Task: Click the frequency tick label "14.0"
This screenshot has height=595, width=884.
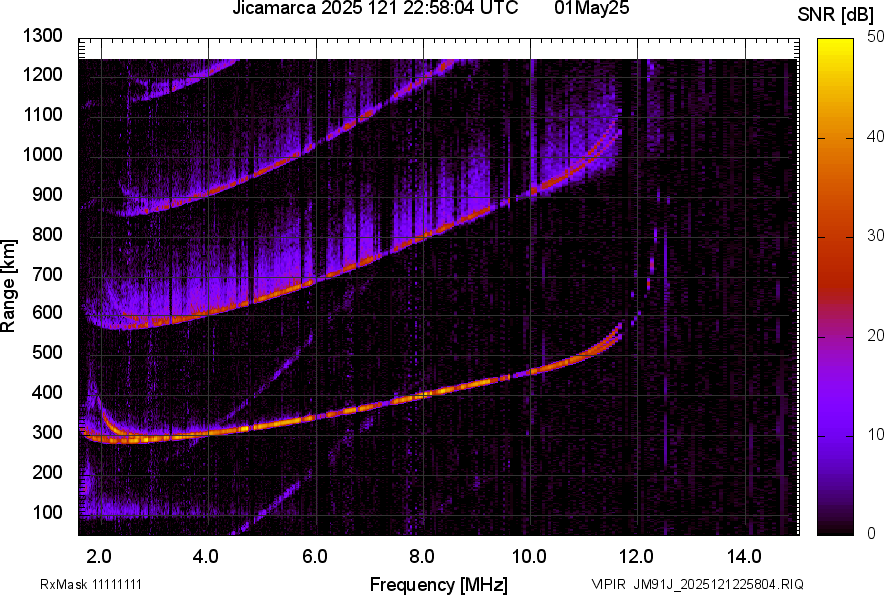Action: coord(744,557)
